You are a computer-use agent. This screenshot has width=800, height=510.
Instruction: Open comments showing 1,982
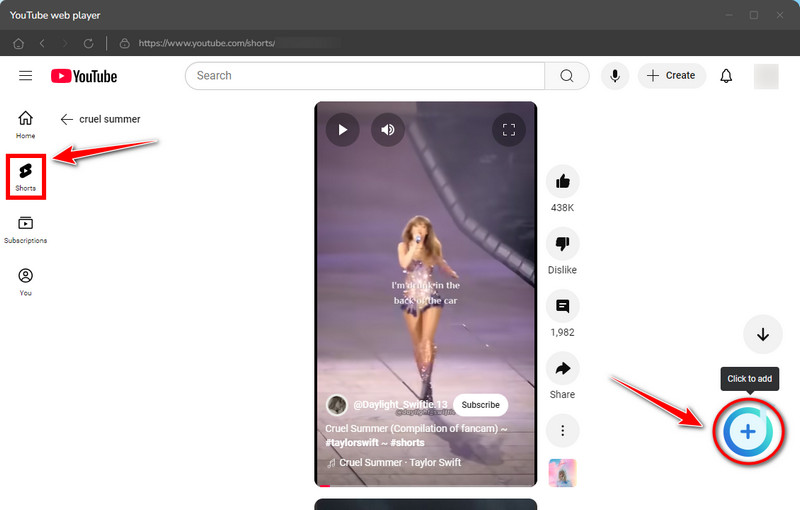pyautogui.click(x=562, y=306)
